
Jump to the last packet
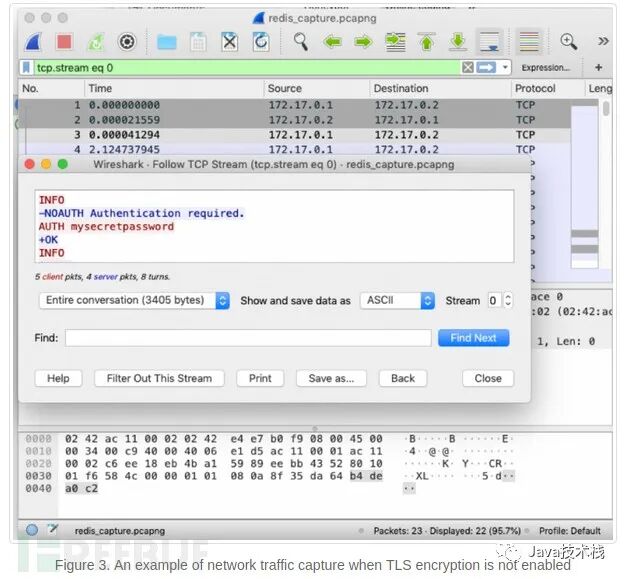458,42
